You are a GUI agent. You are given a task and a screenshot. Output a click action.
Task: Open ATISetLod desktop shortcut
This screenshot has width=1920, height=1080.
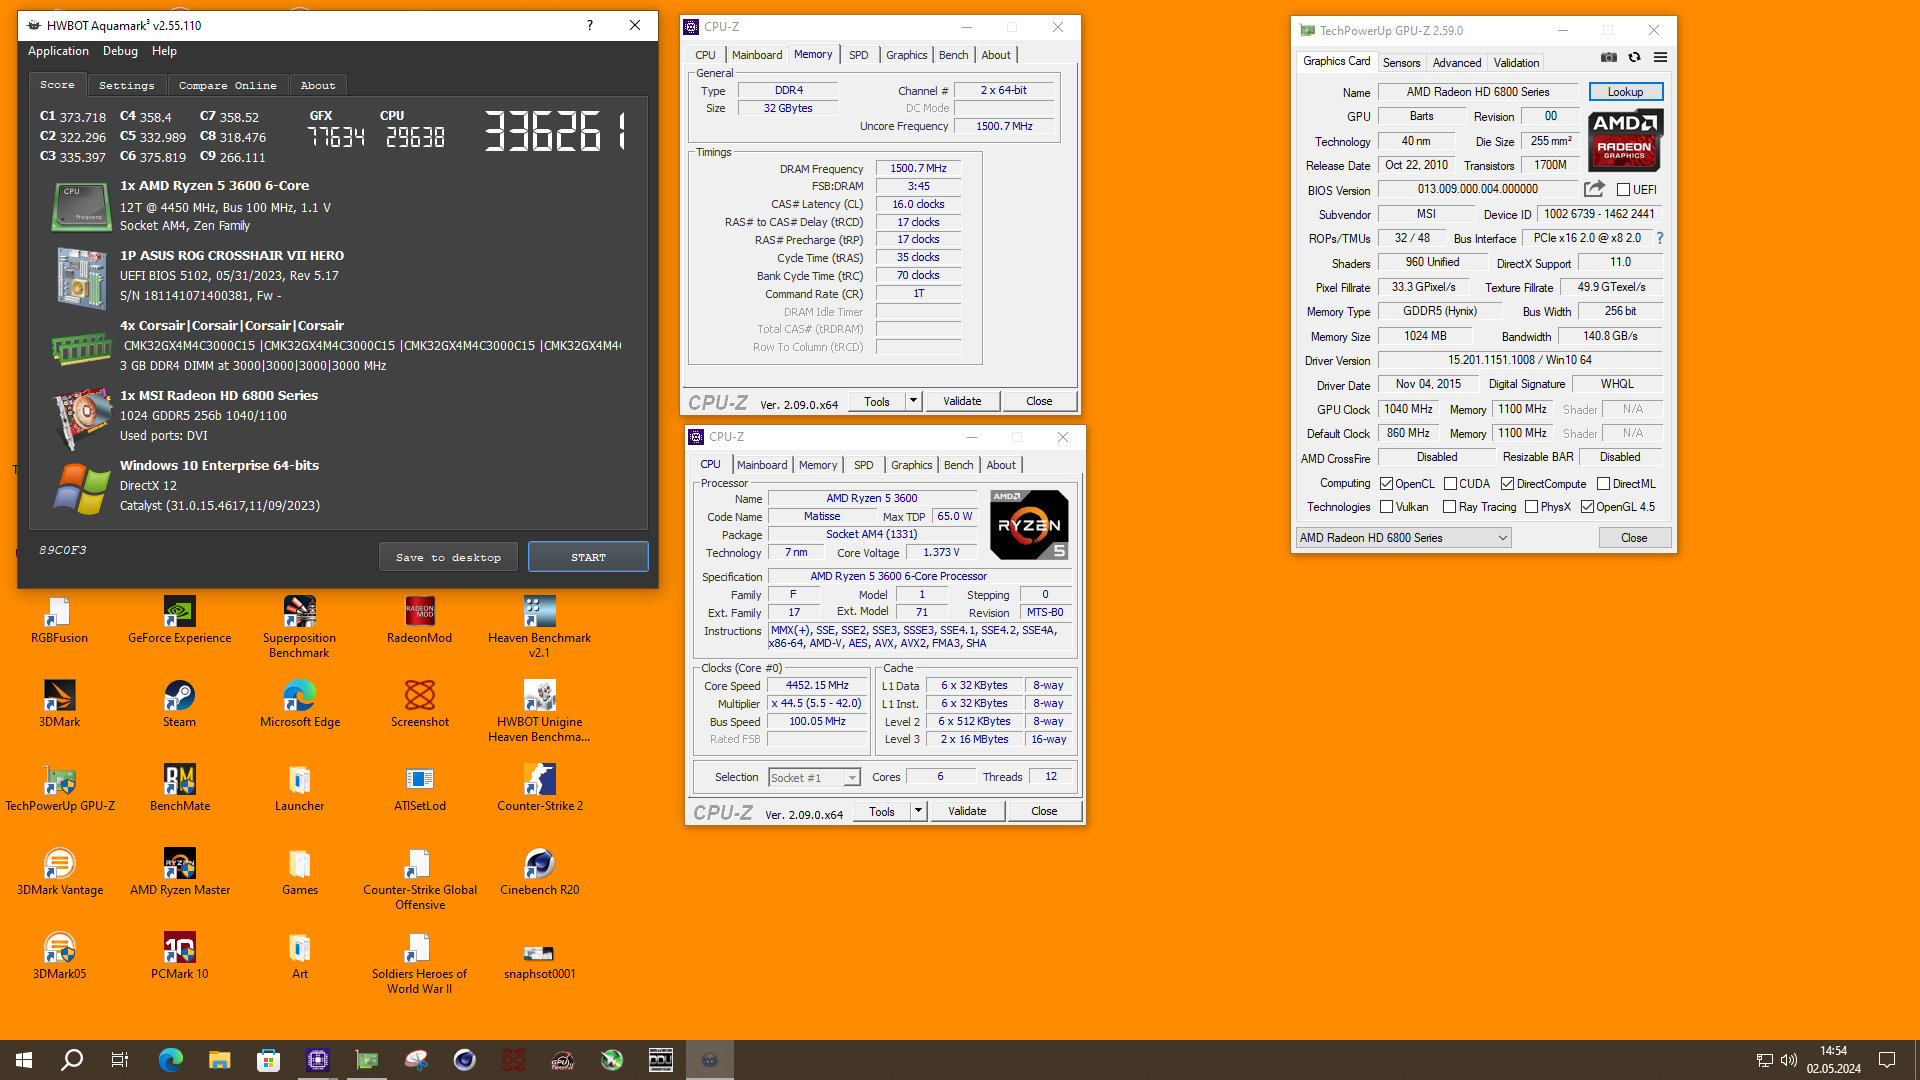[419, 788]
